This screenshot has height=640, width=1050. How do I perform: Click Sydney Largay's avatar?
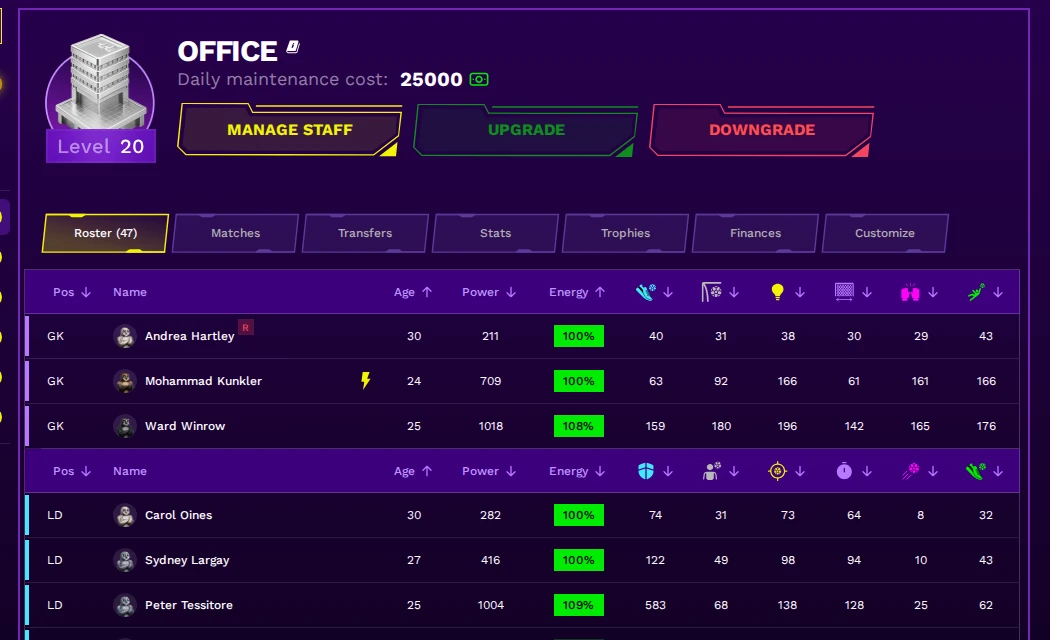point(125,560)
